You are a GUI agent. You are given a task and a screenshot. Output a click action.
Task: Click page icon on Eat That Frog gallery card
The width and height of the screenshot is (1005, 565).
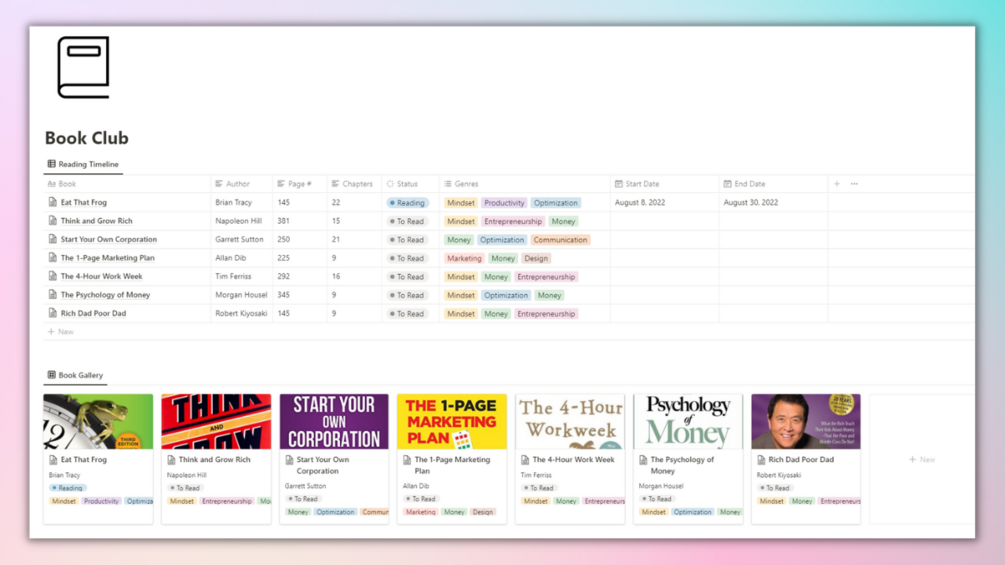click(53, 460)
